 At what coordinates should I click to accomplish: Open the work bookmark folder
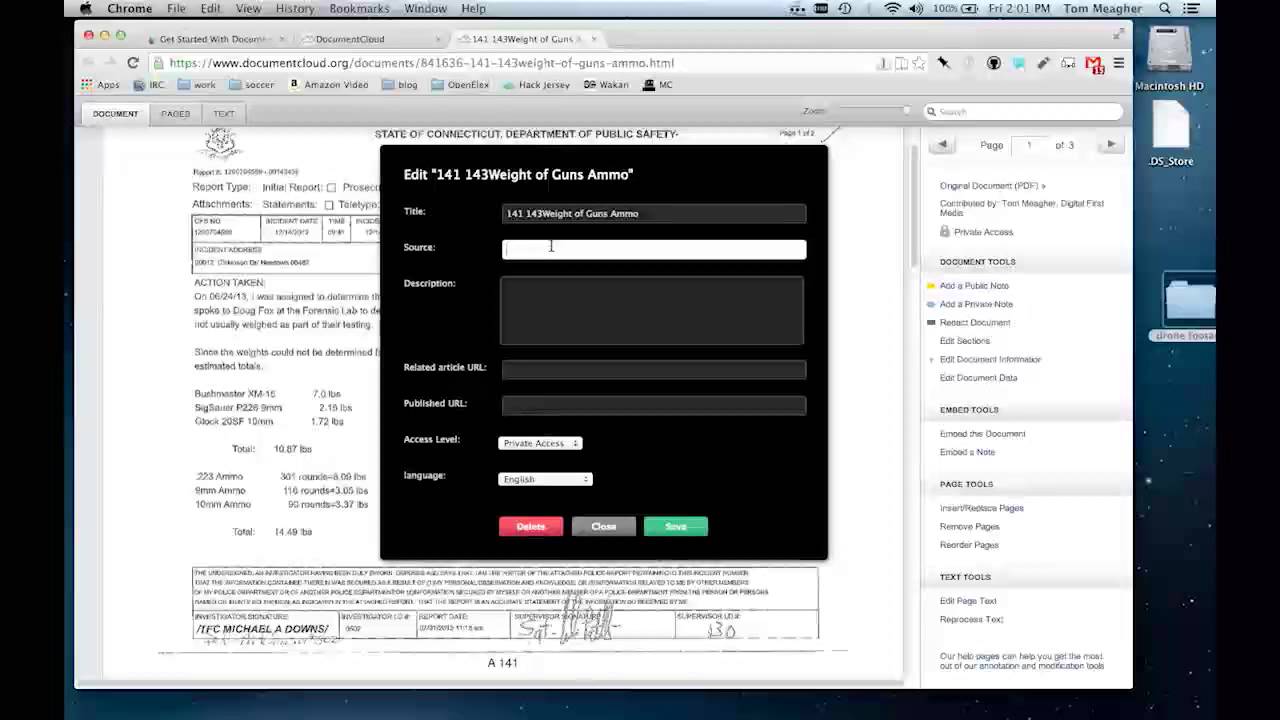pyautogui.click(x=197, y=85)
